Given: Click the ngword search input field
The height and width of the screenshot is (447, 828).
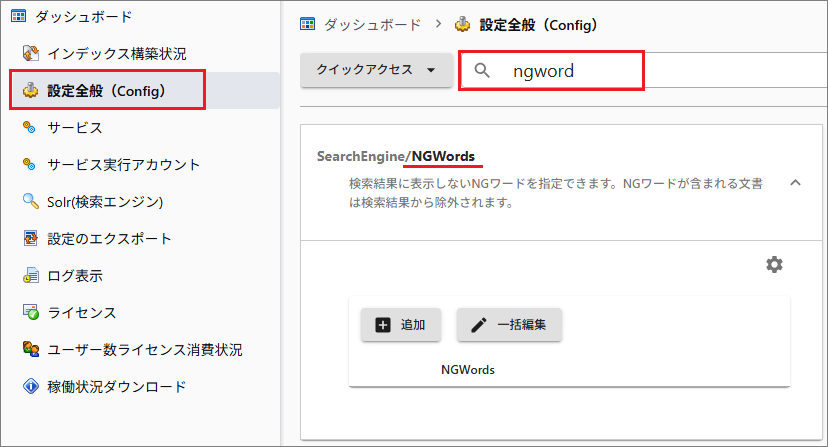Looking at the screenshot, I should 570,72.
